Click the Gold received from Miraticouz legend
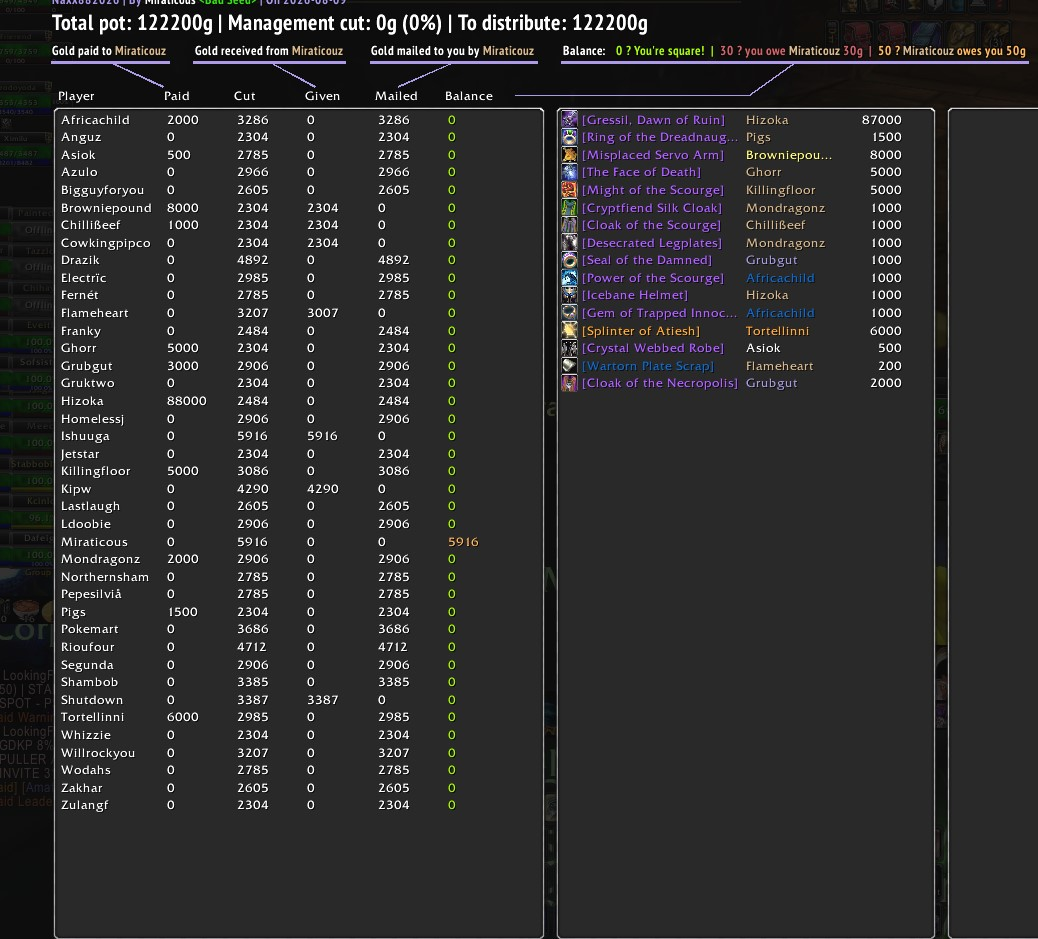1038x939 pixels. (269, 51)
